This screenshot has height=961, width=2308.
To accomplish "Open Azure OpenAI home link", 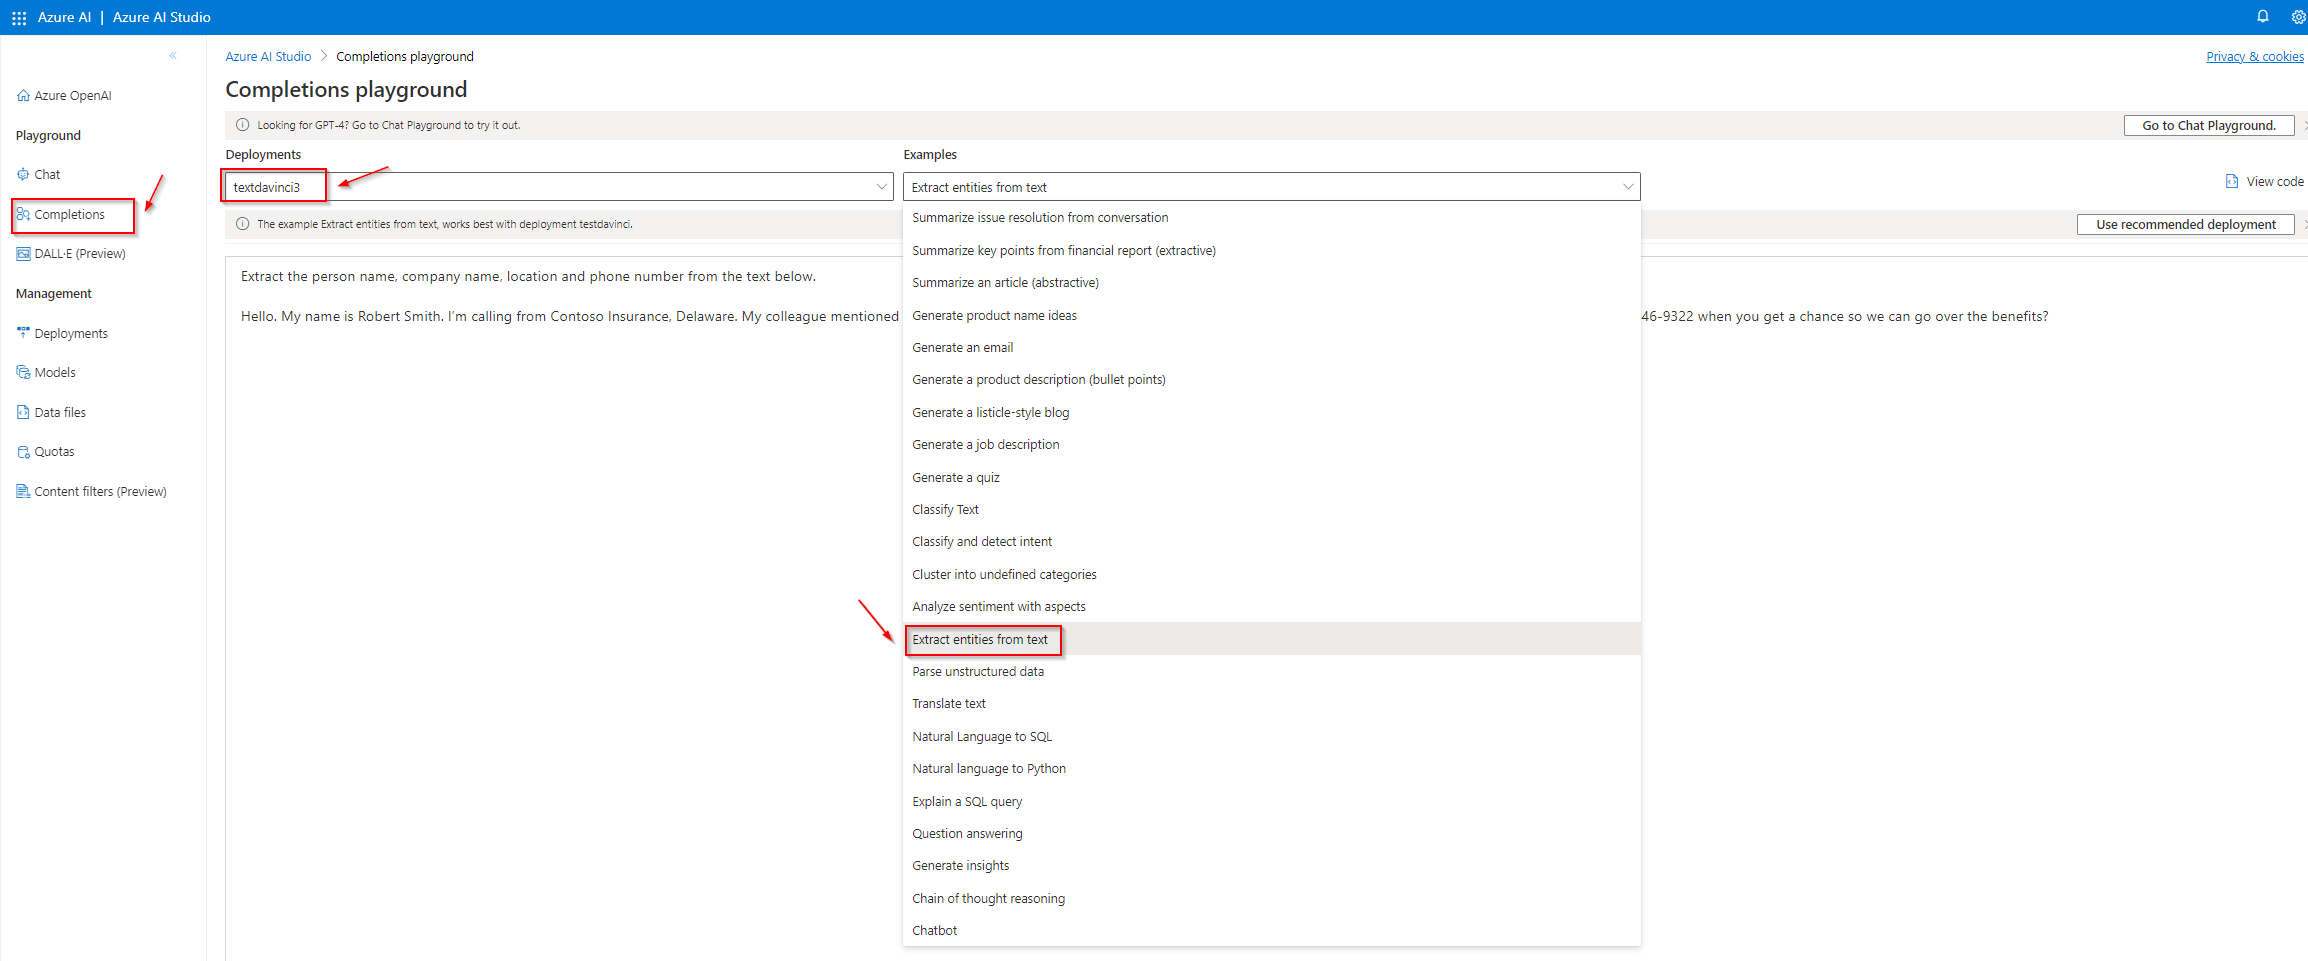I will 73,96.
